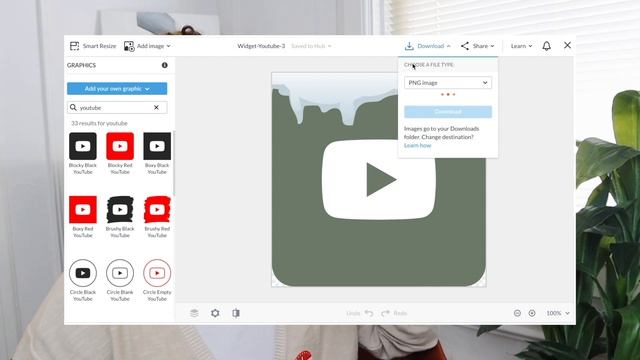Open the Learn menu
Image resolution: width=640 pixels, height=360 pixels.
click(x=521, y=46)
